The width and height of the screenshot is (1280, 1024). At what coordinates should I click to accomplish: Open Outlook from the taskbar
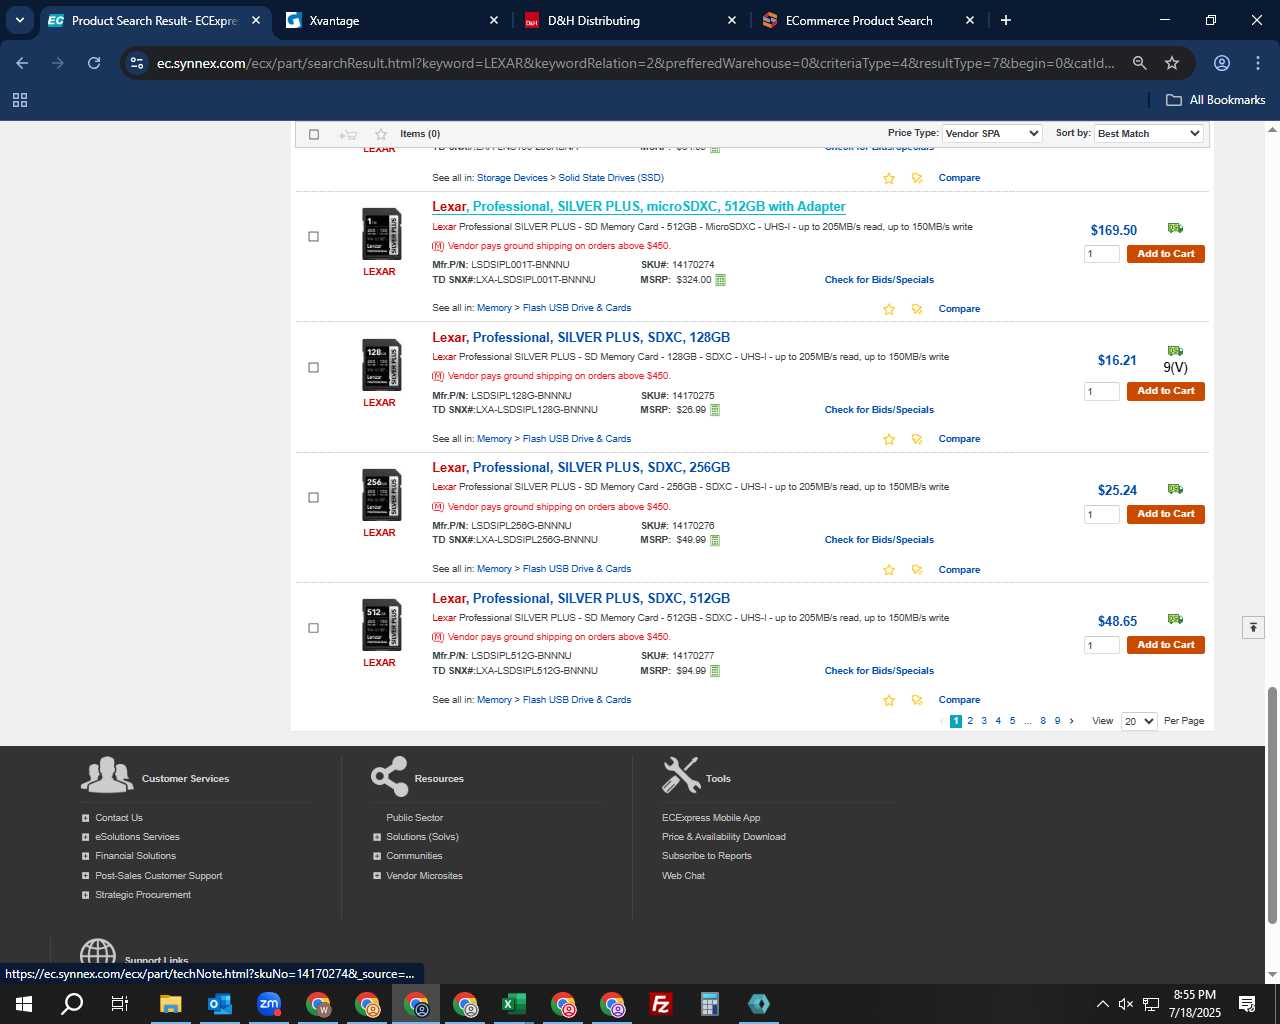pyautogui.click(x=220, y=1004)
